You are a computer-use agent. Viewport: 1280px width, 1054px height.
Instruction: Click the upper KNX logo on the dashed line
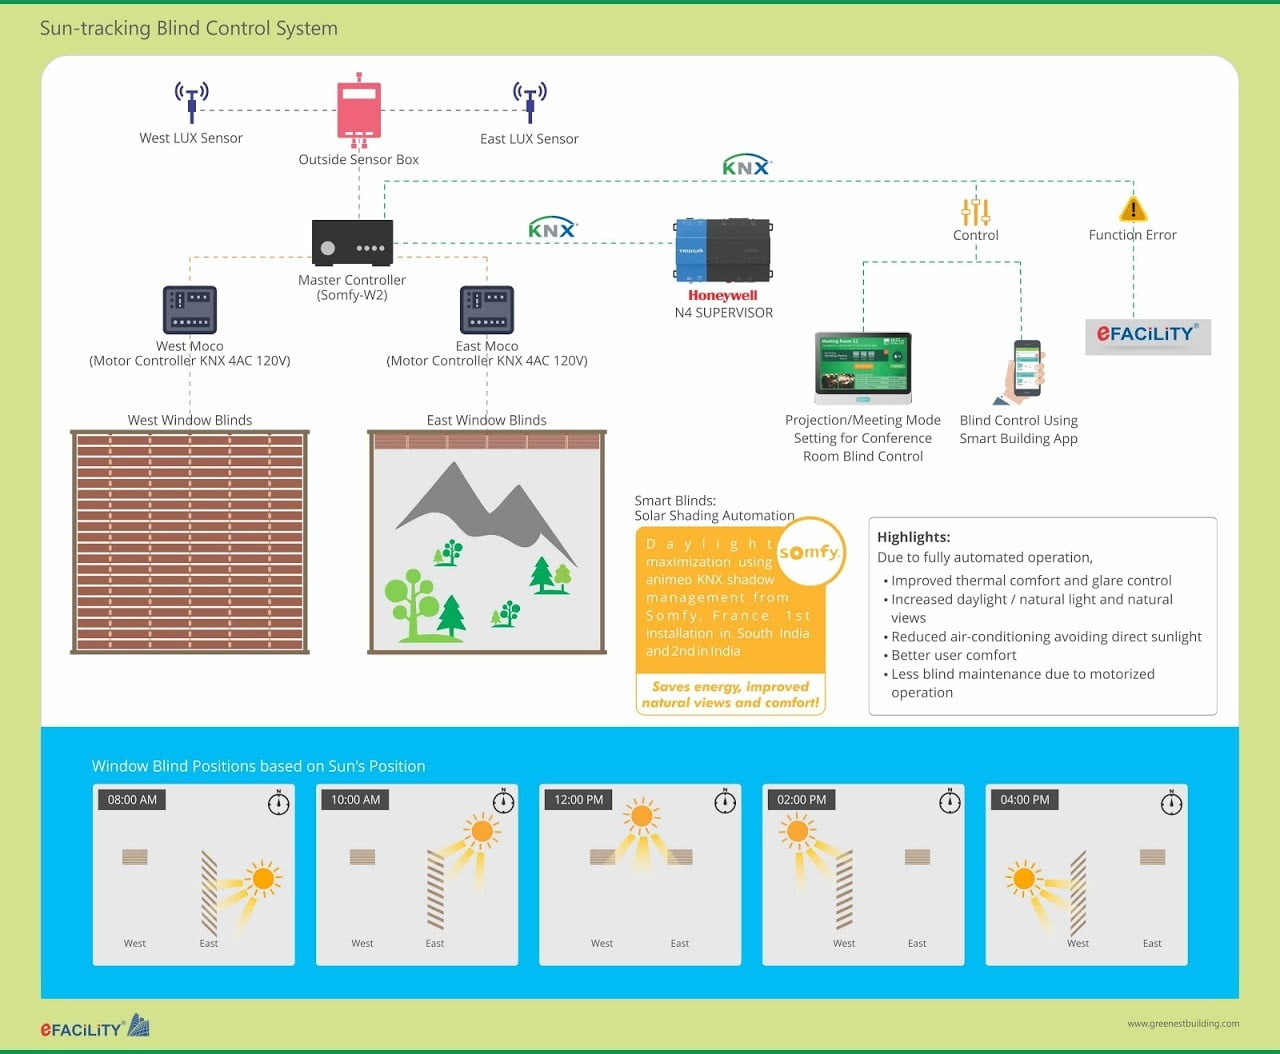746,166
